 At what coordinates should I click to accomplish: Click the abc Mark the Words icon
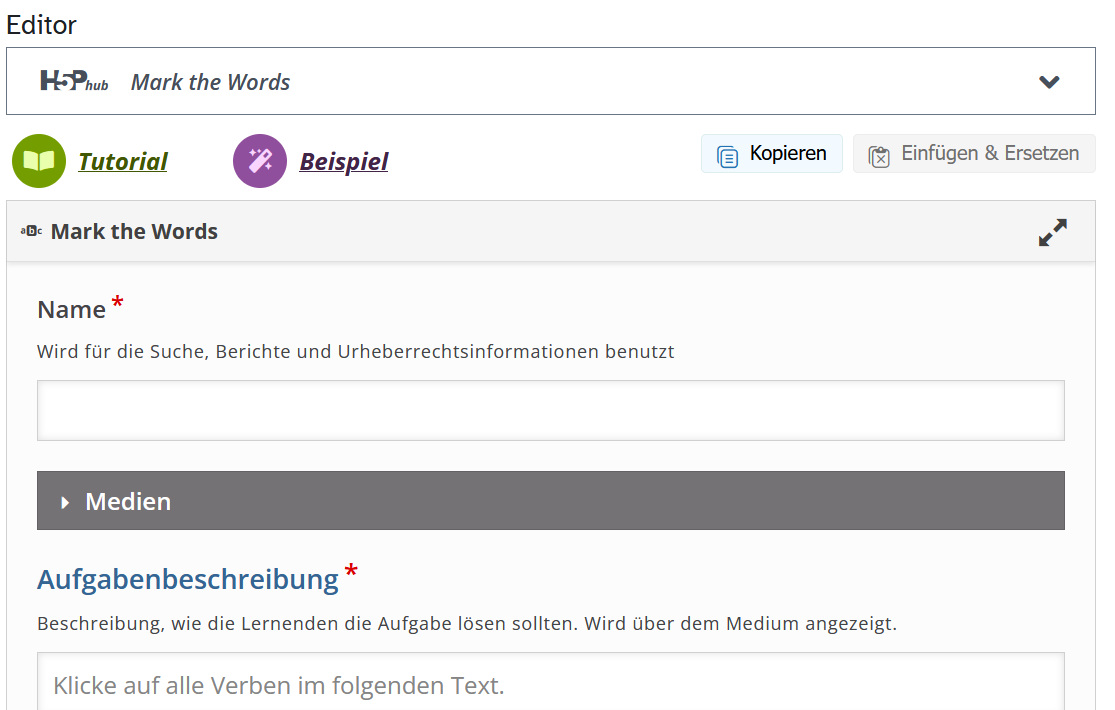[31, 232]
